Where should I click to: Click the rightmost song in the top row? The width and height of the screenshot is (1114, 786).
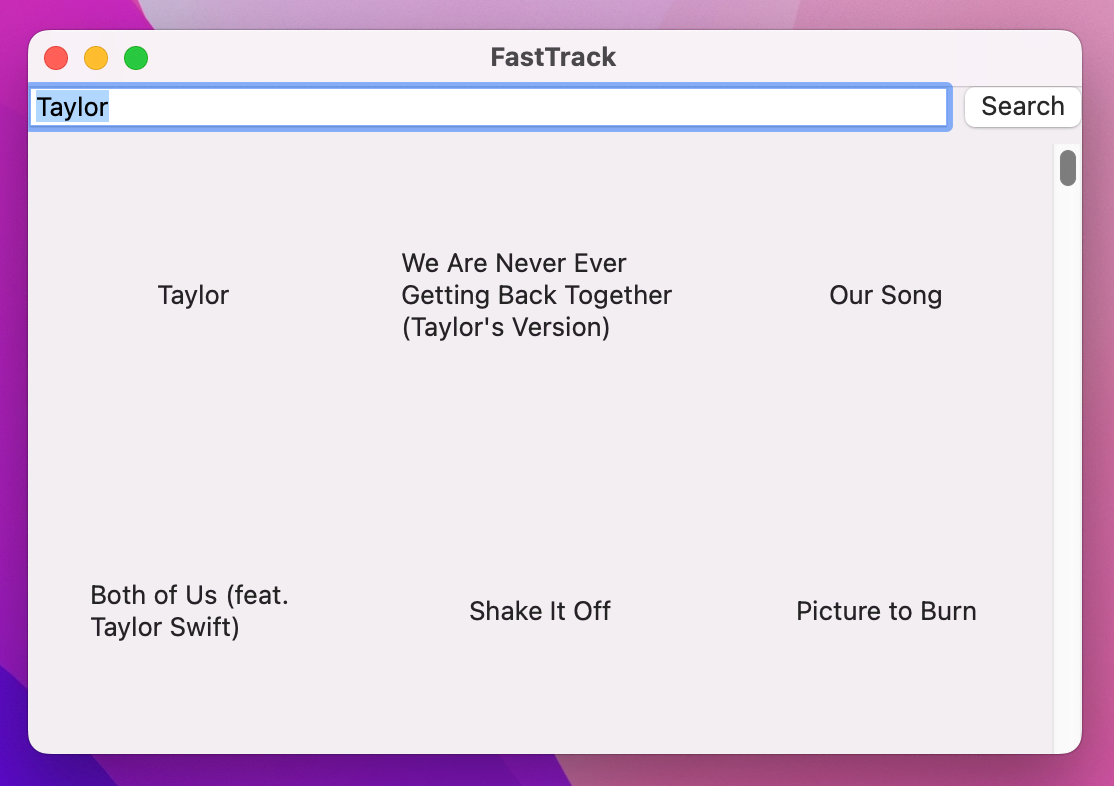tap(885, 295)
